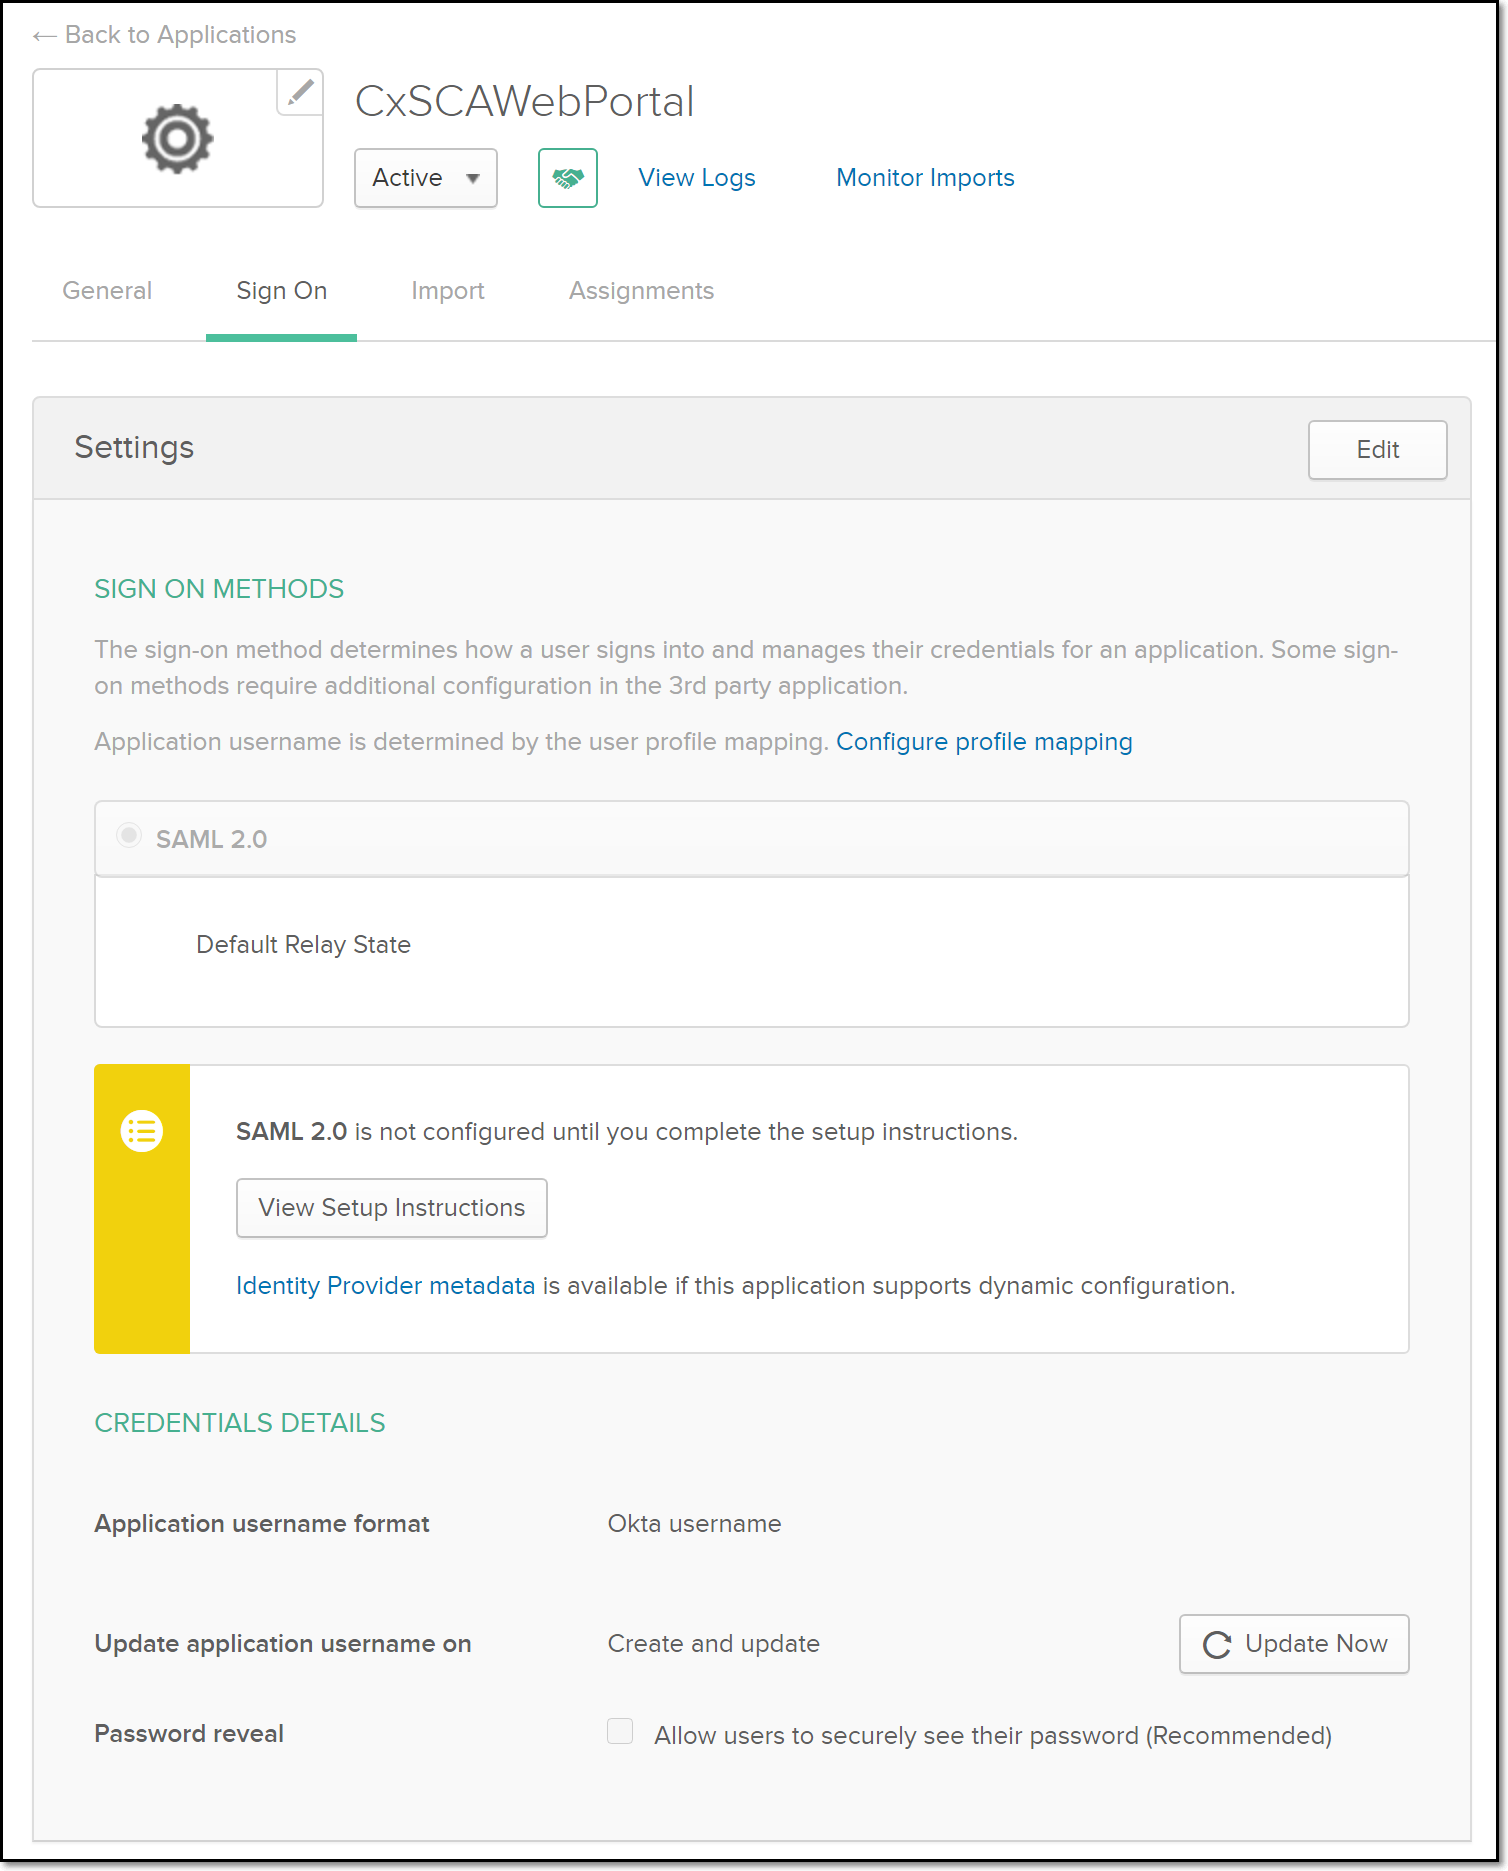Go to the Assignments tab
This screenshot has height=1871, width=1508.
click(641, 291)
